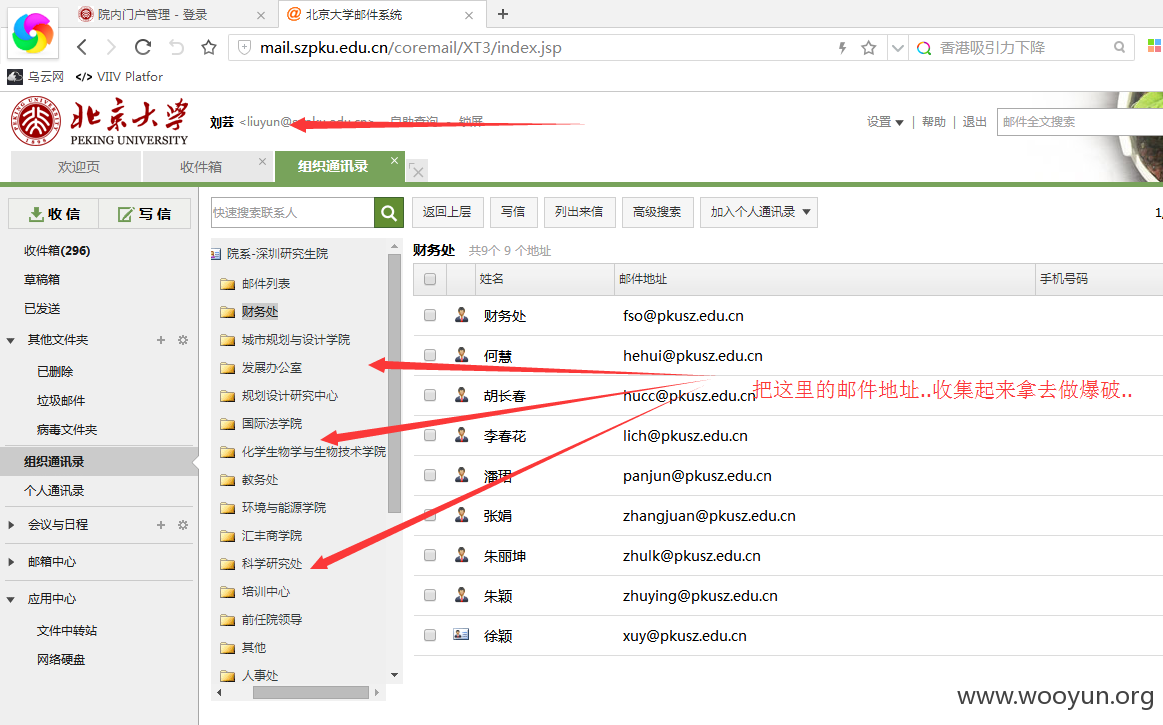Open 收件箱(296) in the sidebar
The width and height of the screenshot is (1163, 725).
(x=57, y=251)
